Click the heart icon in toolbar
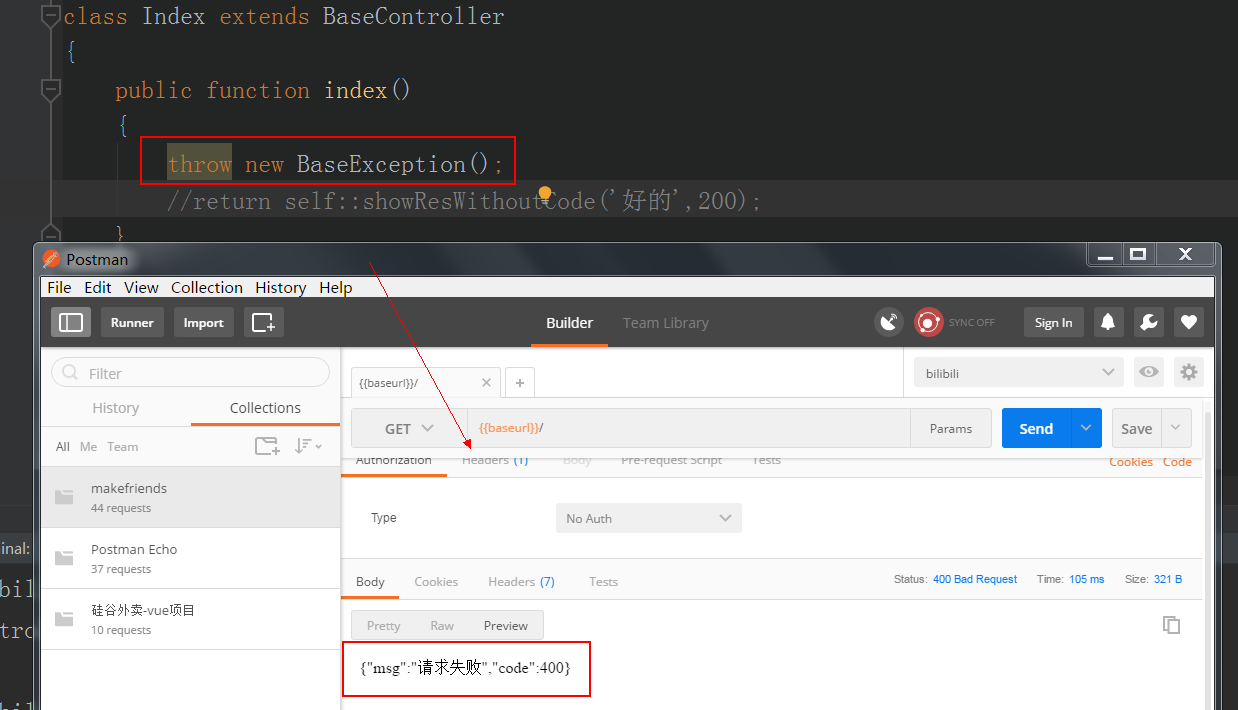 pyautogui.click(x=1188, y=322)
